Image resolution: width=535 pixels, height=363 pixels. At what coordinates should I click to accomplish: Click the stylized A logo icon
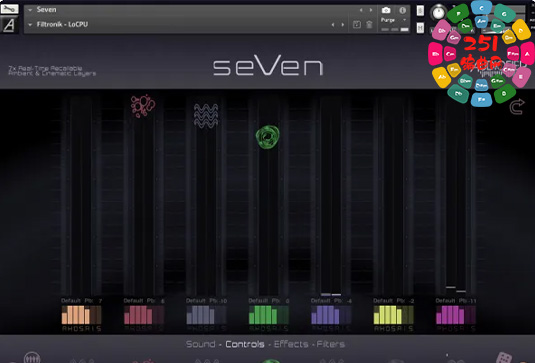click(9, 25)
